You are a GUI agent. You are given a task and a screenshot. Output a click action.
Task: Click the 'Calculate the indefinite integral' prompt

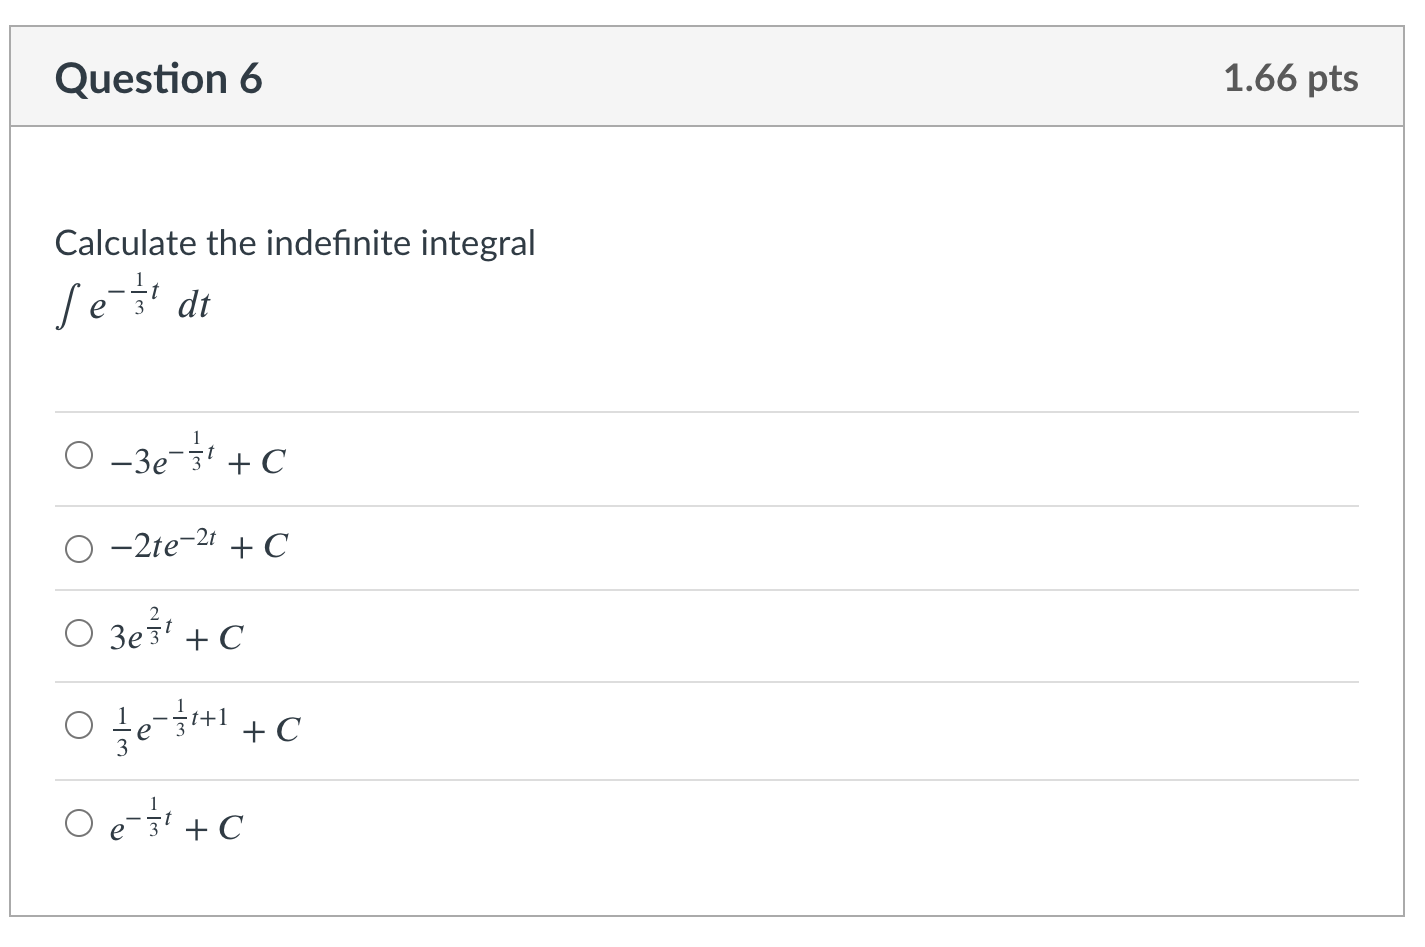(295, 242)
